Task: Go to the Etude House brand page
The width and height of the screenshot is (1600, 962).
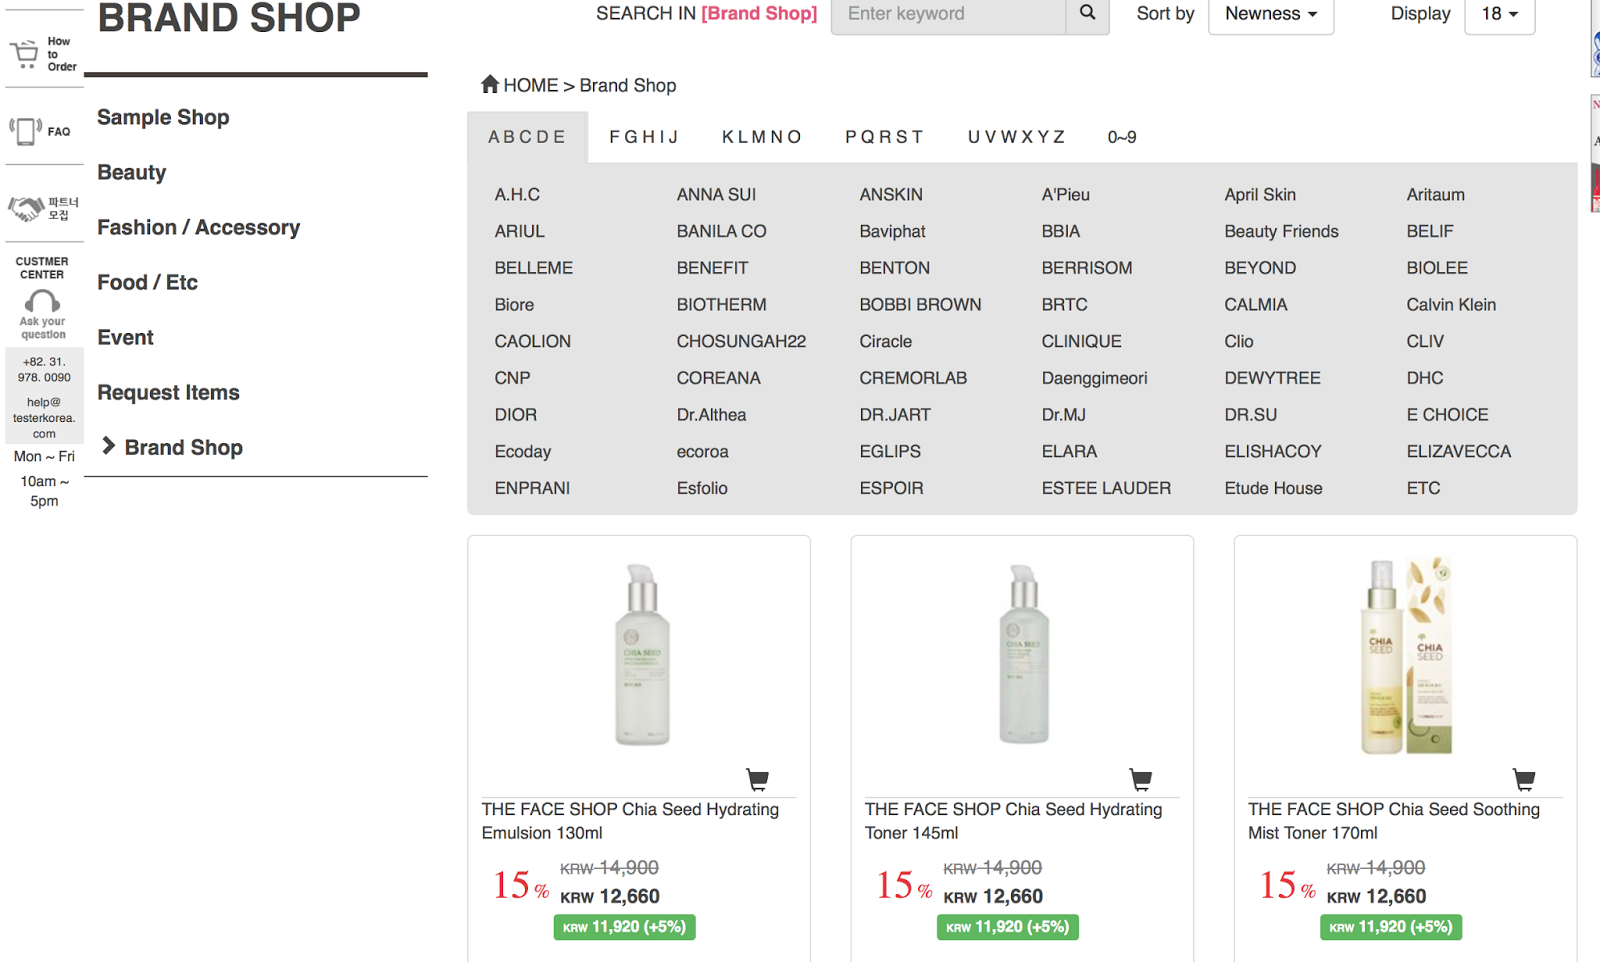Action: 1273,488
